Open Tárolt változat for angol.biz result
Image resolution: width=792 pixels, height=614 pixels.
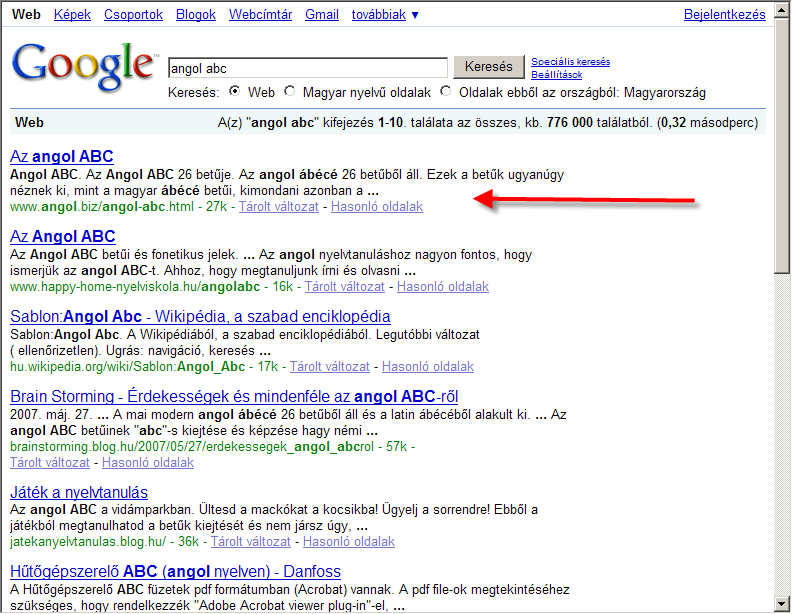click(x=279, y=207)
